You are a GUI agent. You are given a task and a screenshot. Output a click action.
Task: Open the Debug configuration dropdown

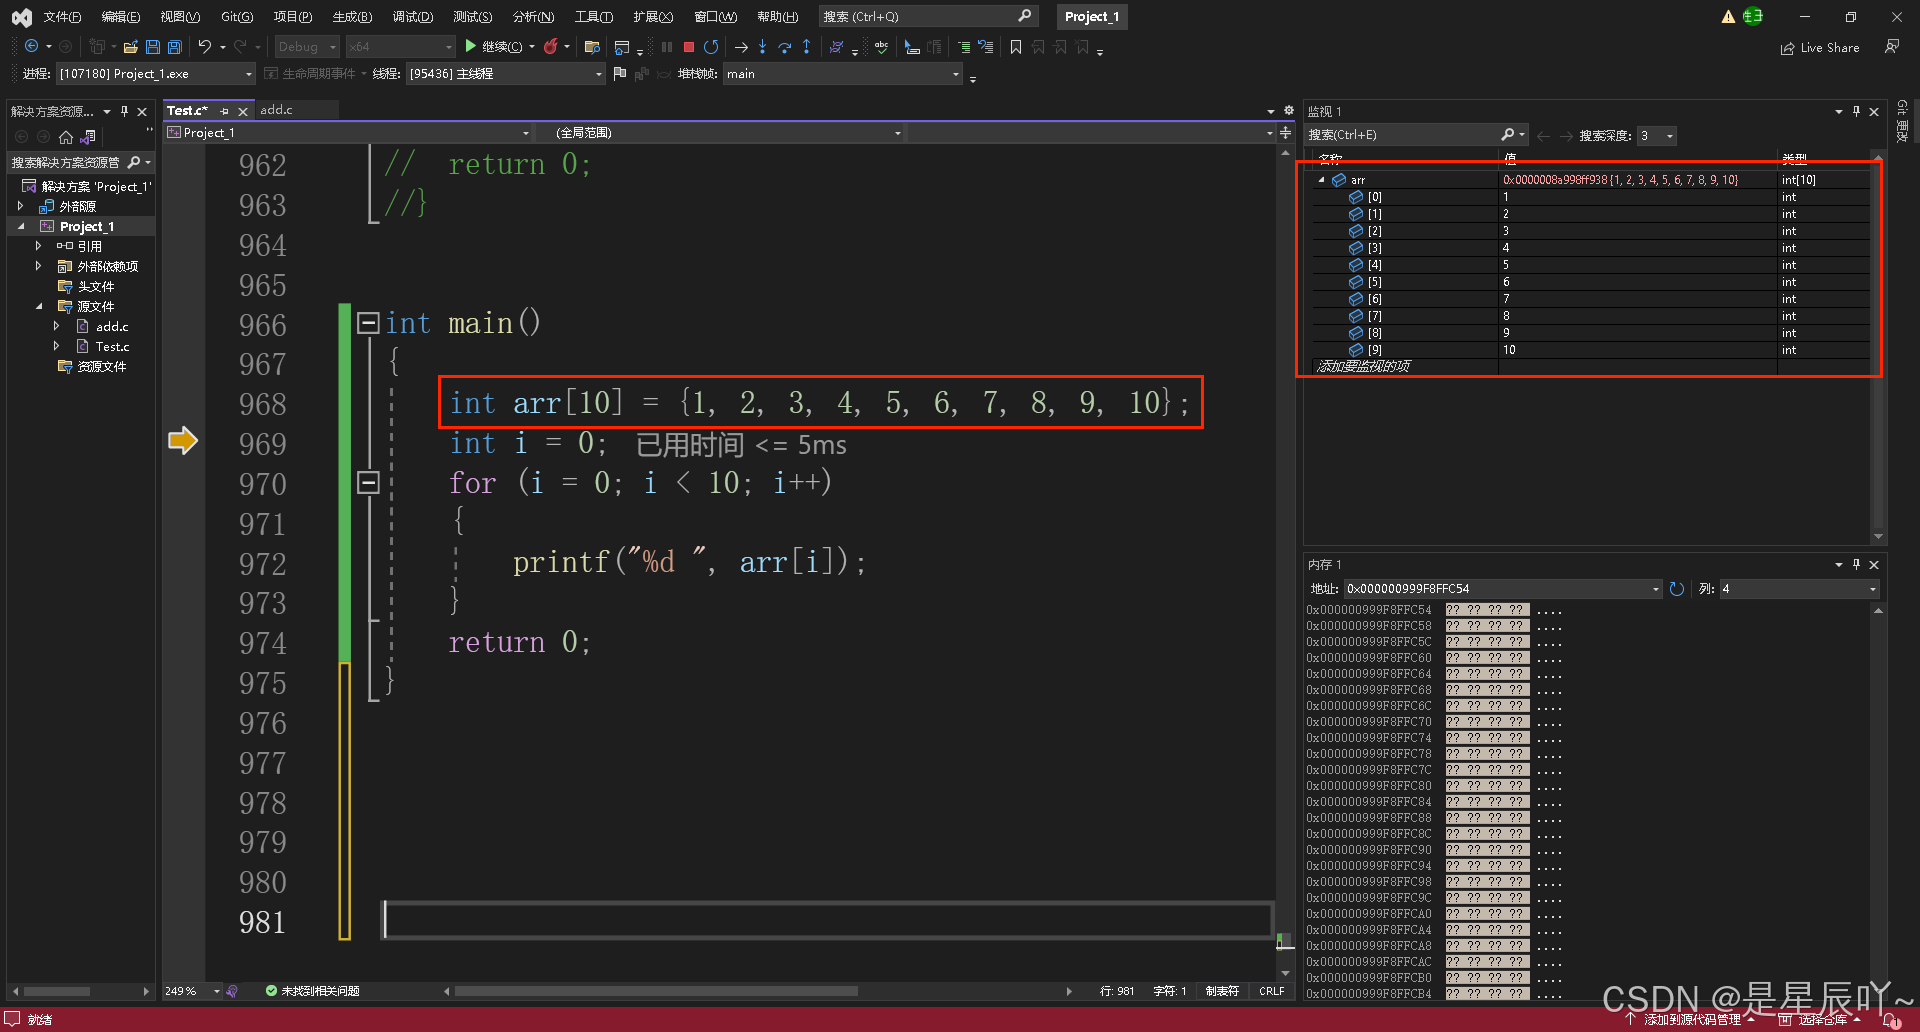(x=307, y=47)
